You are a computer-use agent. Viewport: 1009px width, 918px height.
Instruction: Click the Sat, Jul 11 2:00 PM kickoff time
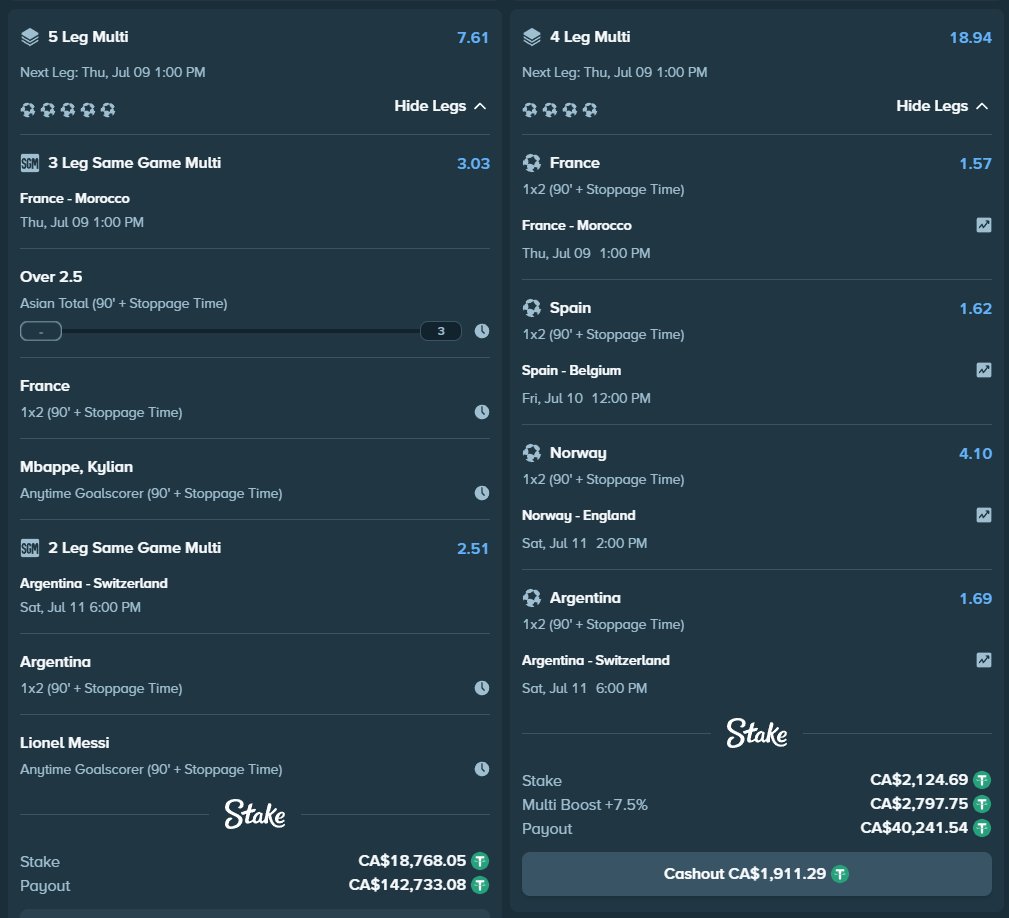(584, 544)
